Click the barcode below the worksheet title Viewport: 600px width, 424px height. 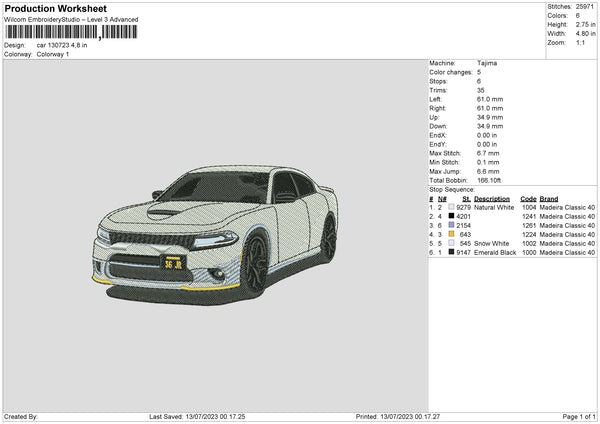click(x=71, y=34)
